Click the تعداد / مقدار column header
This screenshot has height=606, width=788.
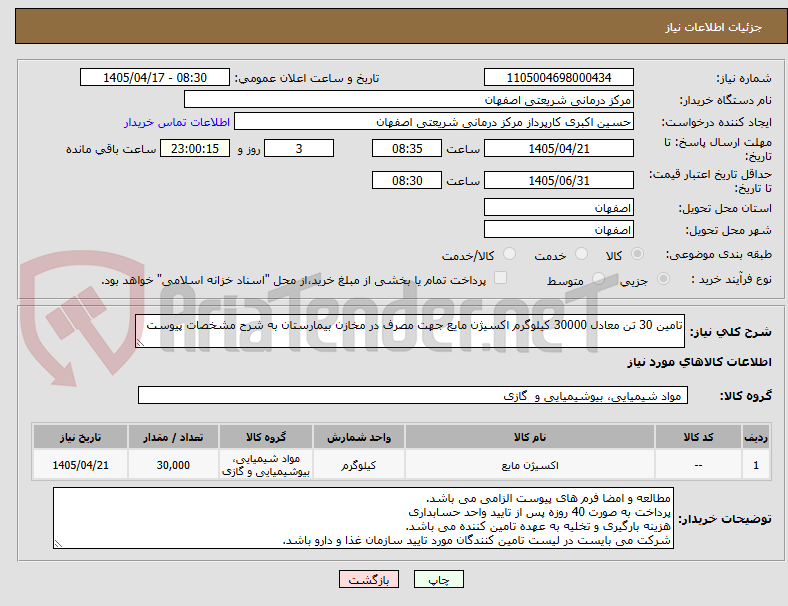point(173,437)
